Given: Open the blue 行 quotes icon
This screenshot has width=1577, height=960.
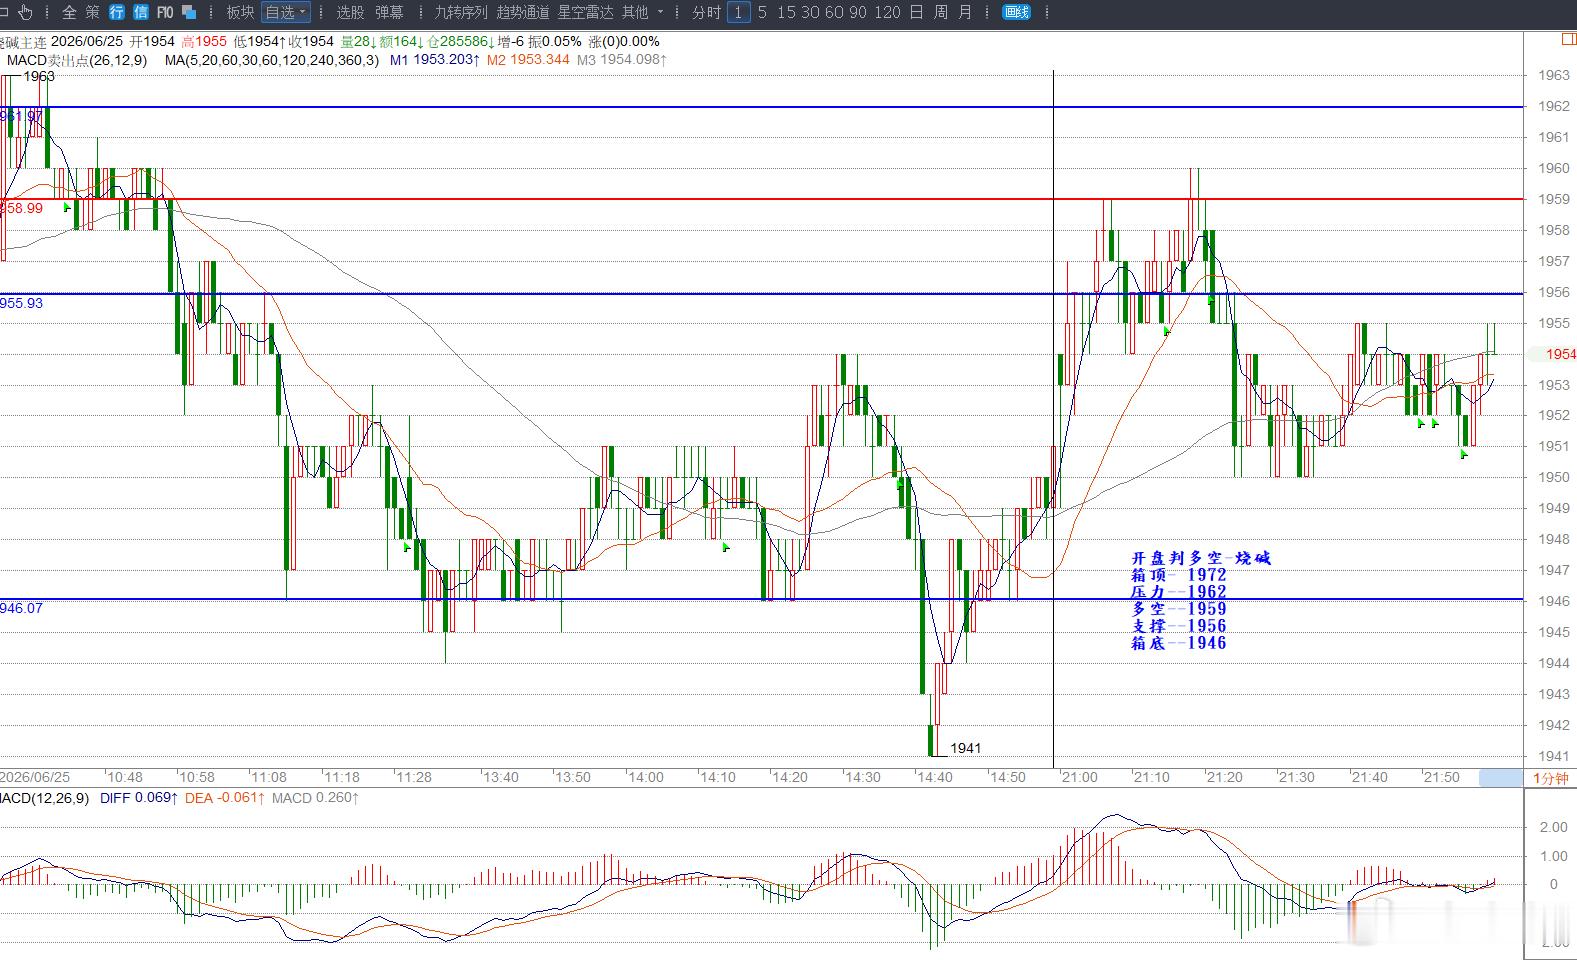Looking at the screenshot, I should click(117, 12).
